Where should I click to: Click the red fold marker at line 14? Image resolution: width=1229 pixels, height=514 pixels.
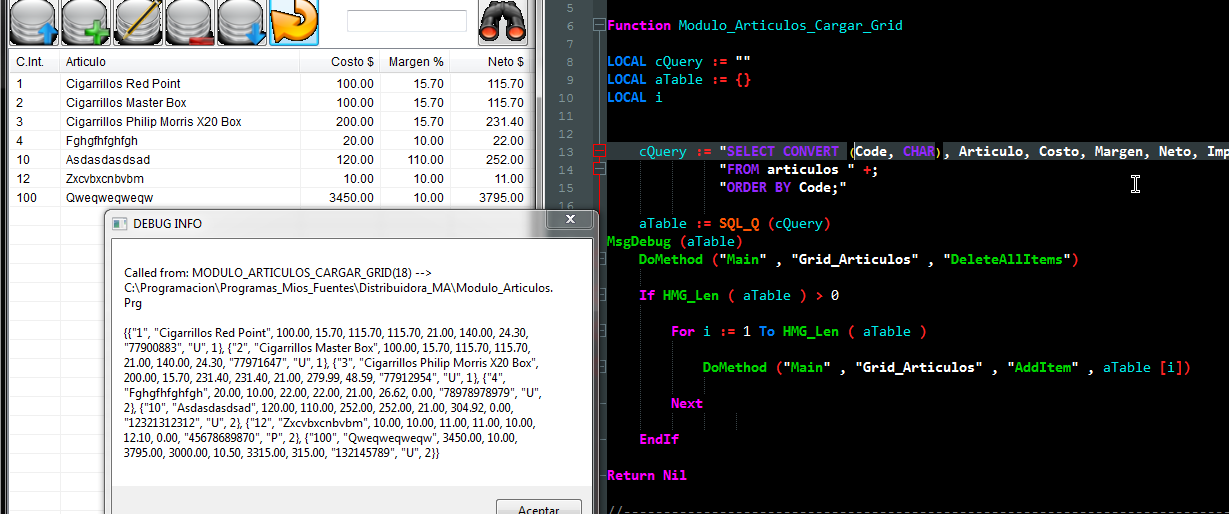click(599, 169)
